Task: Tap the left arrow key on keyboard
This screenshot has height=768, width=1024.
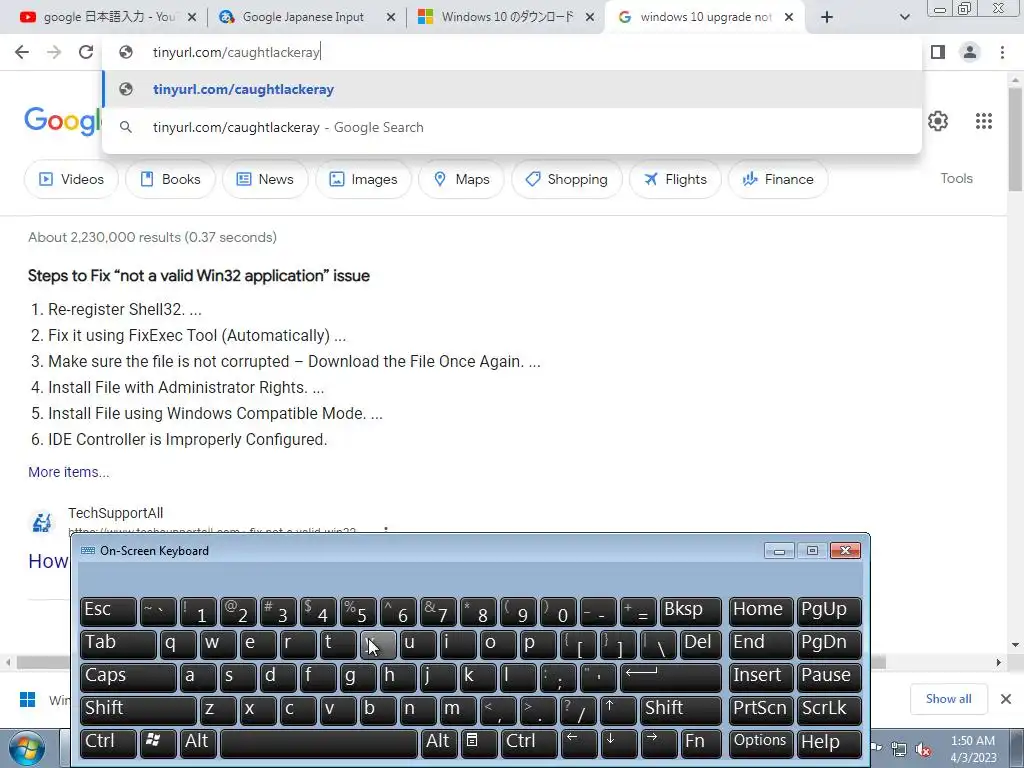Action: (579, 743)
